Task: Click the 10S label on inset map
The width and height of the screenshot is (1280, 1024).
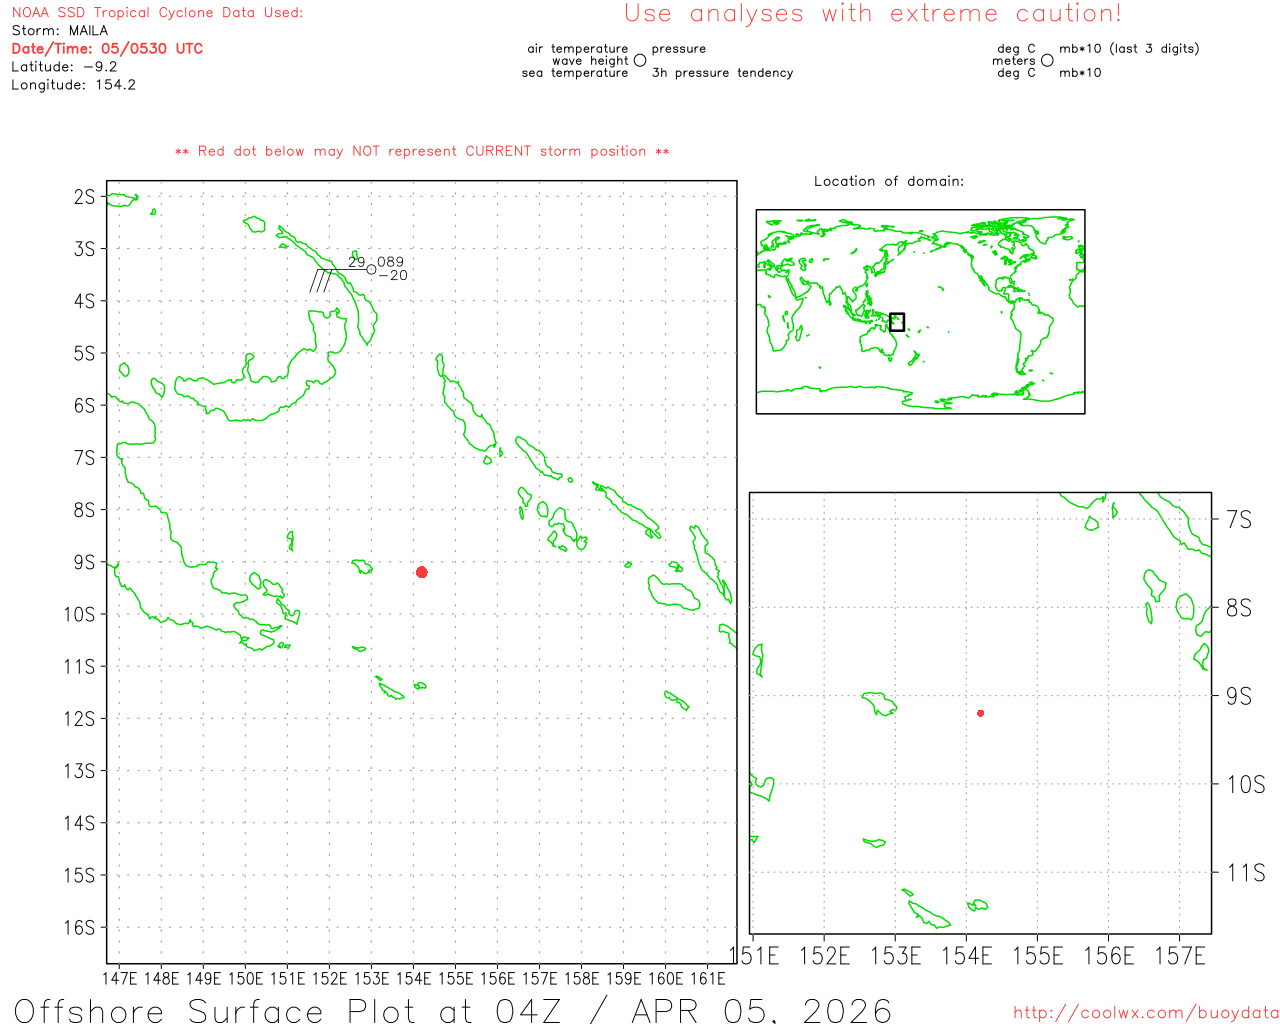Action: 1245,784
